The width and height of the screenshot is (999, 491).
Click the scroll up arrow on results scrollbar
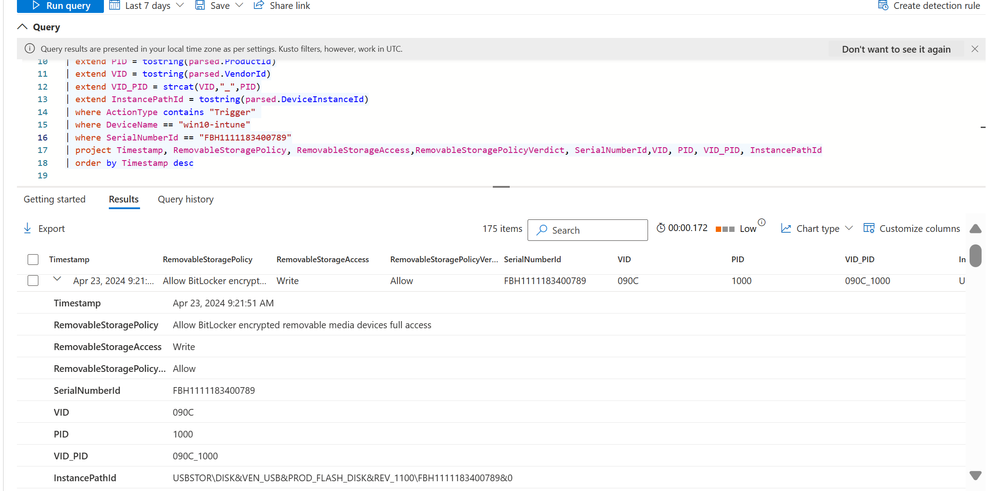point(975,229)
